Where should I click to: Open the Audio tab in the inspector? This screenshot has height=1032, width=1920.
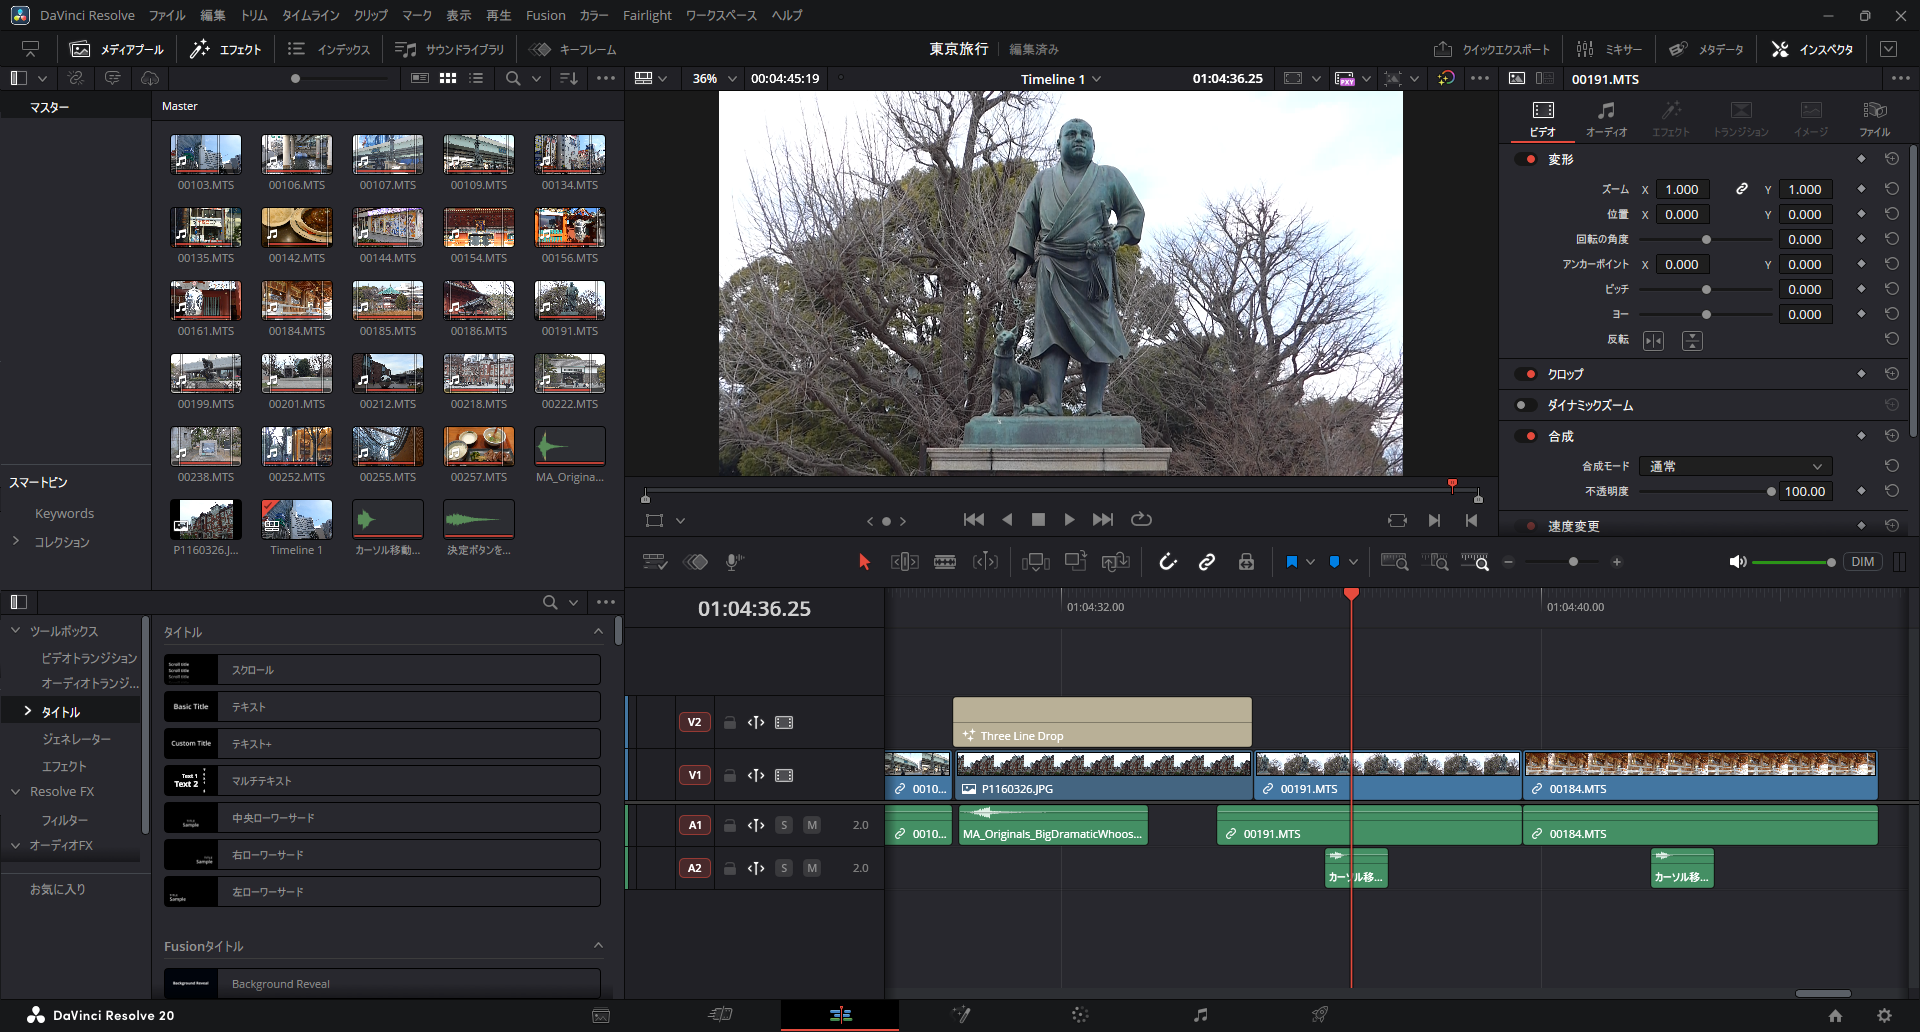click(x=1606, y=118)
